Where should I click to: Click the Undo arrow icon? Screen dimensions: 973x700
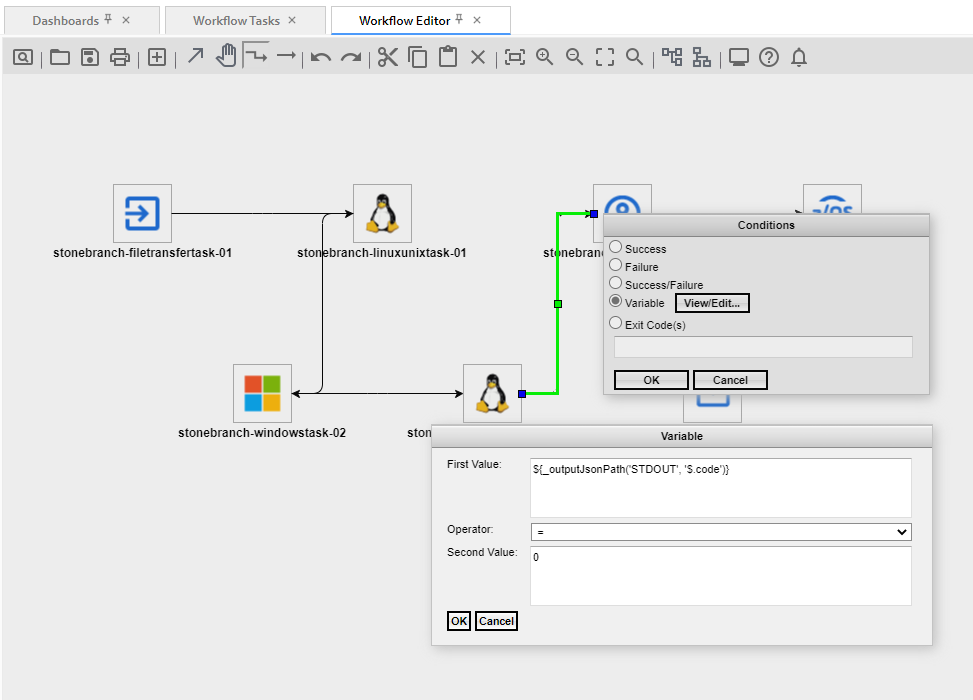click(x=321, y=57)
